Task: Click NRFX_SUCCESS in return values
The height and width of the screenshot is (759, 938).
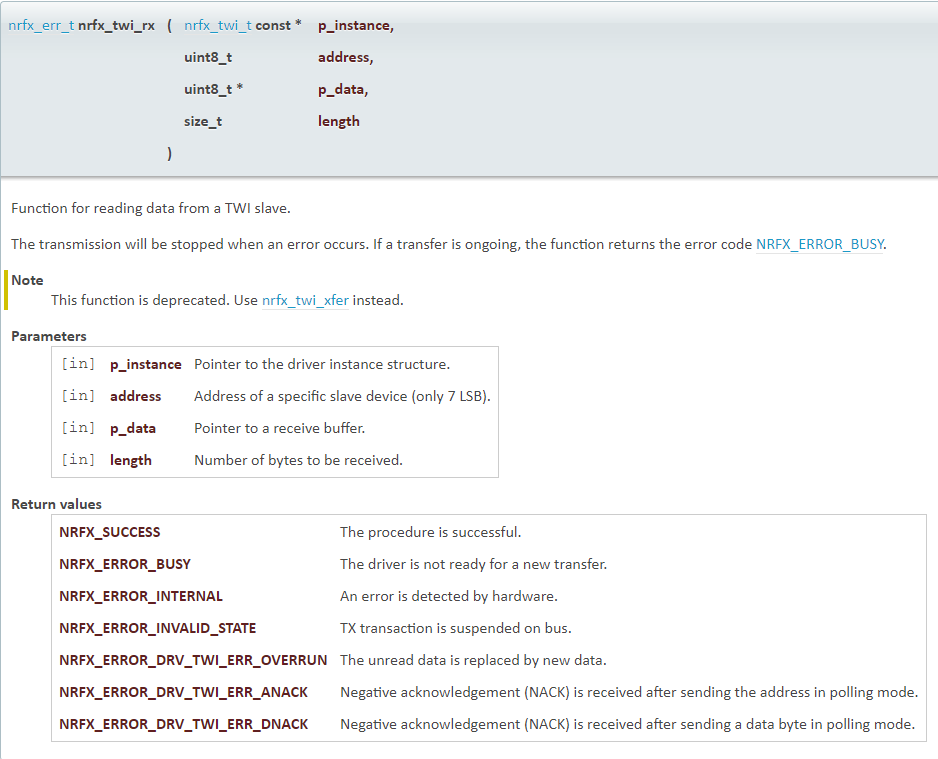Action: pyautogui.click(x=110, y=532)
